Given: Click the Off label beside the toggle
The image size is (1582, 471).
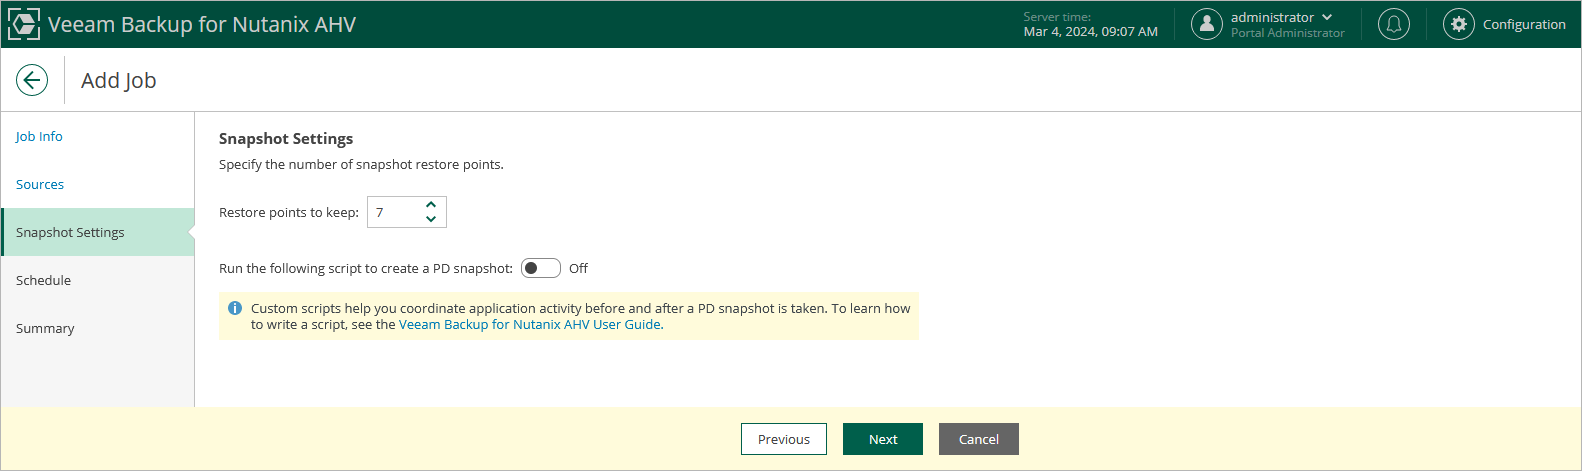Looking at the screenshot, I should point(578,268).
